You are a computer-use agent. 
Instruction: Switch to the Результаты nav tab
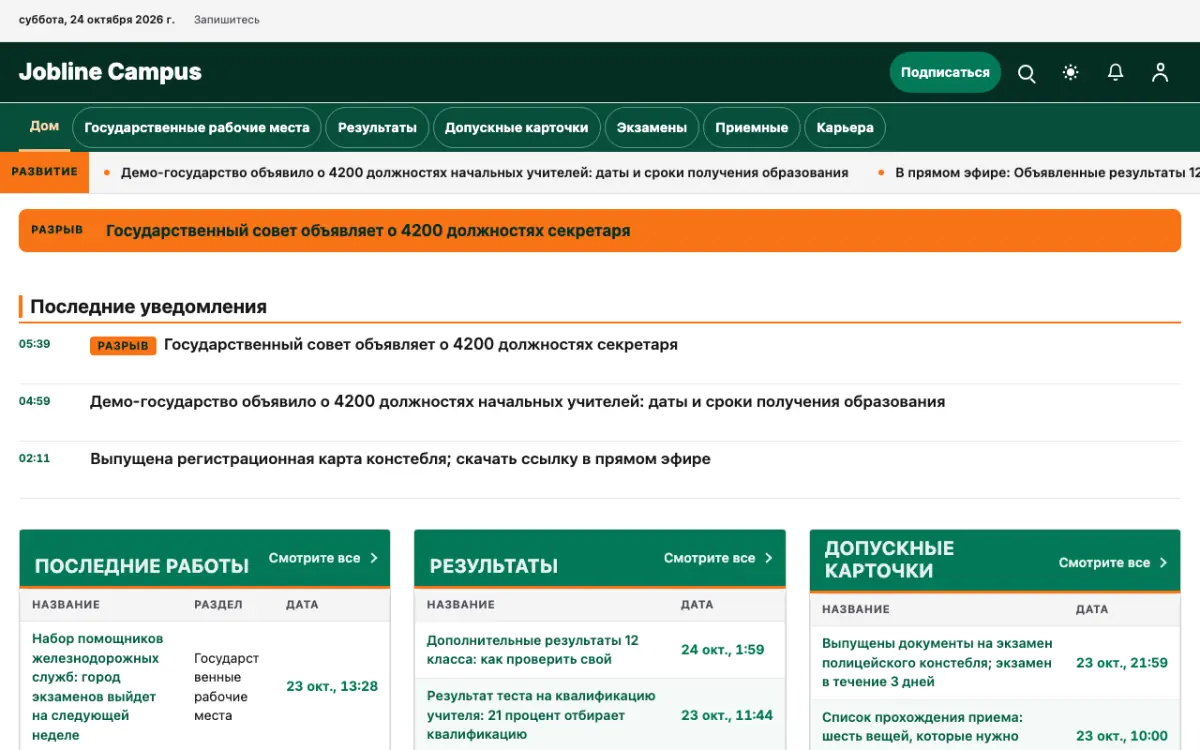(x=377, y=128)
